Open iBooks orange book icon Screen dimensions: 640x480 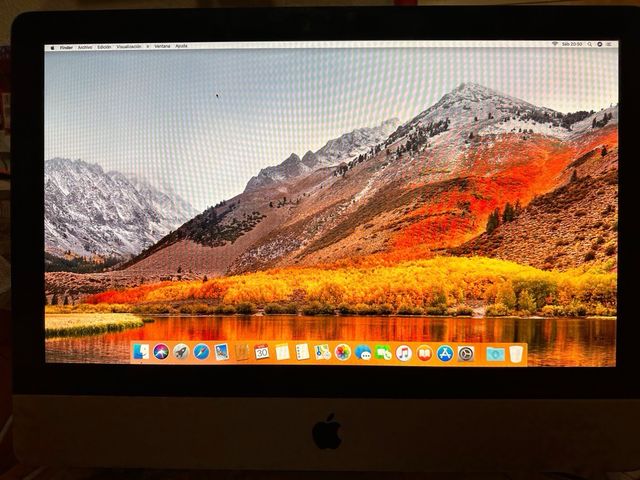(x=424, y=353)
